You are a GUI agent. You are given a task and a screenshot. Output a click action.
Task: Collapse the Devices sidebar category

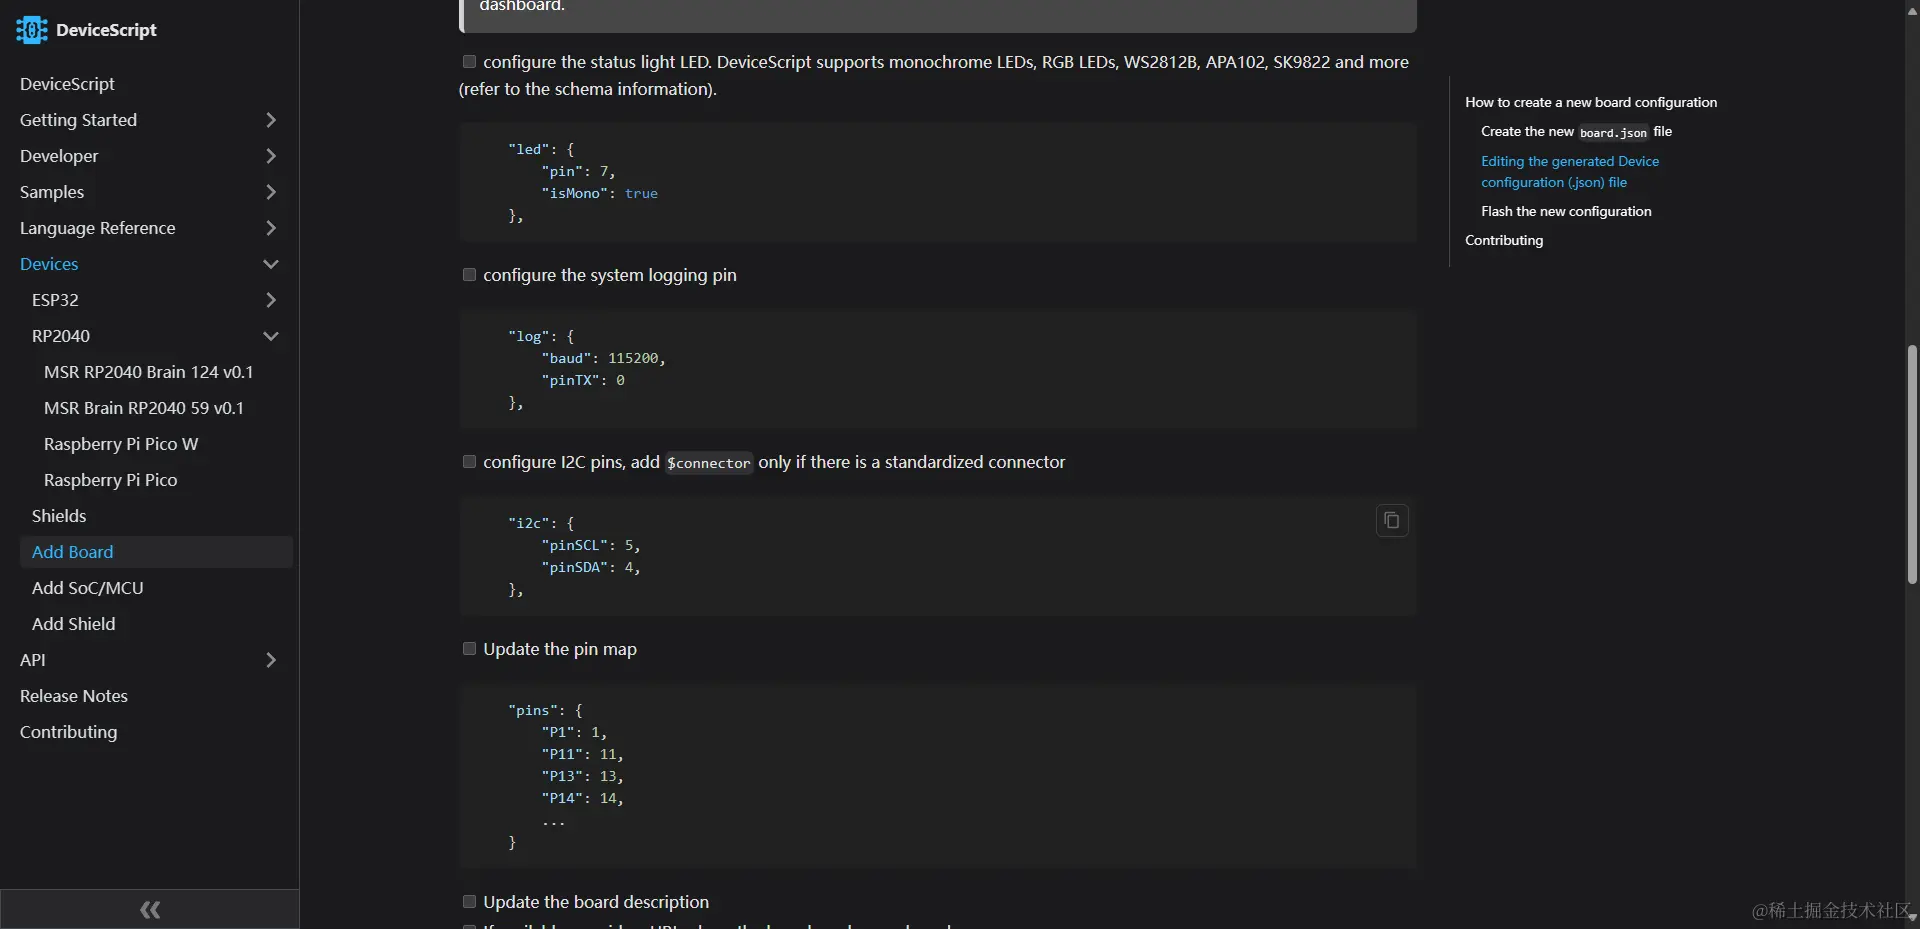tap(270, 264)
